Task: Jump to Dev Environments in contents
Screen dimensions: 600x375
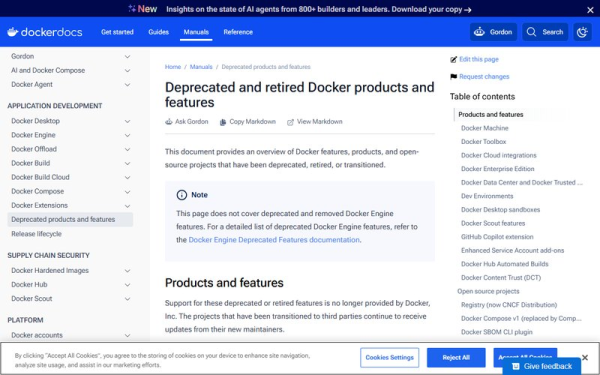Action: [x=487, y=196]
